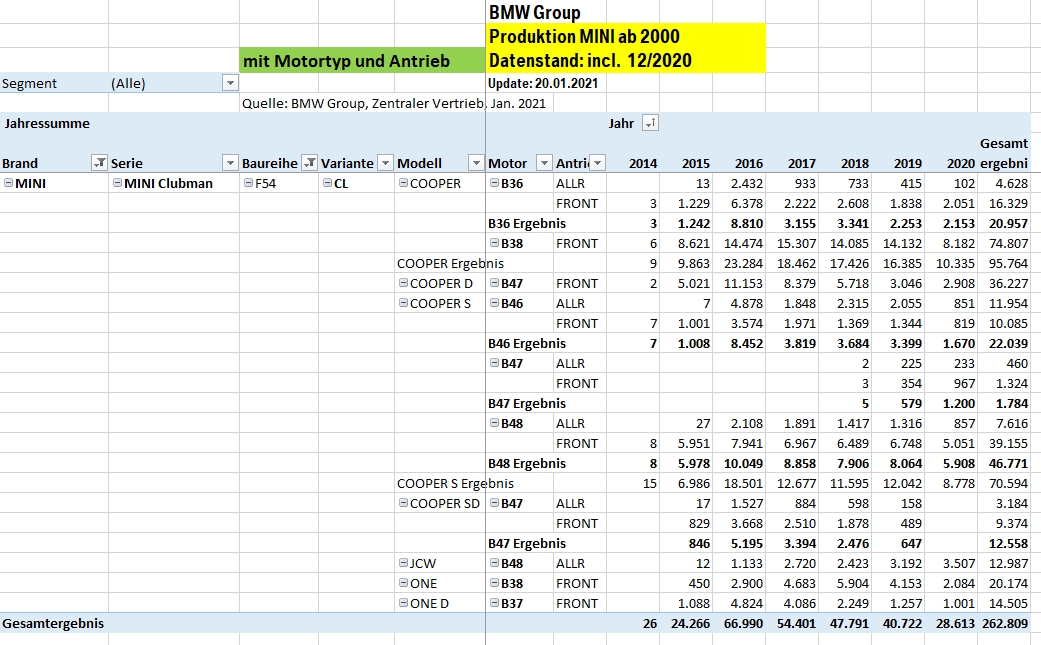Select the green 'mit Motortyp und Antrieb' cell
The width and height of the screenshot is (1041, 645).
click(x=361, y=61)
